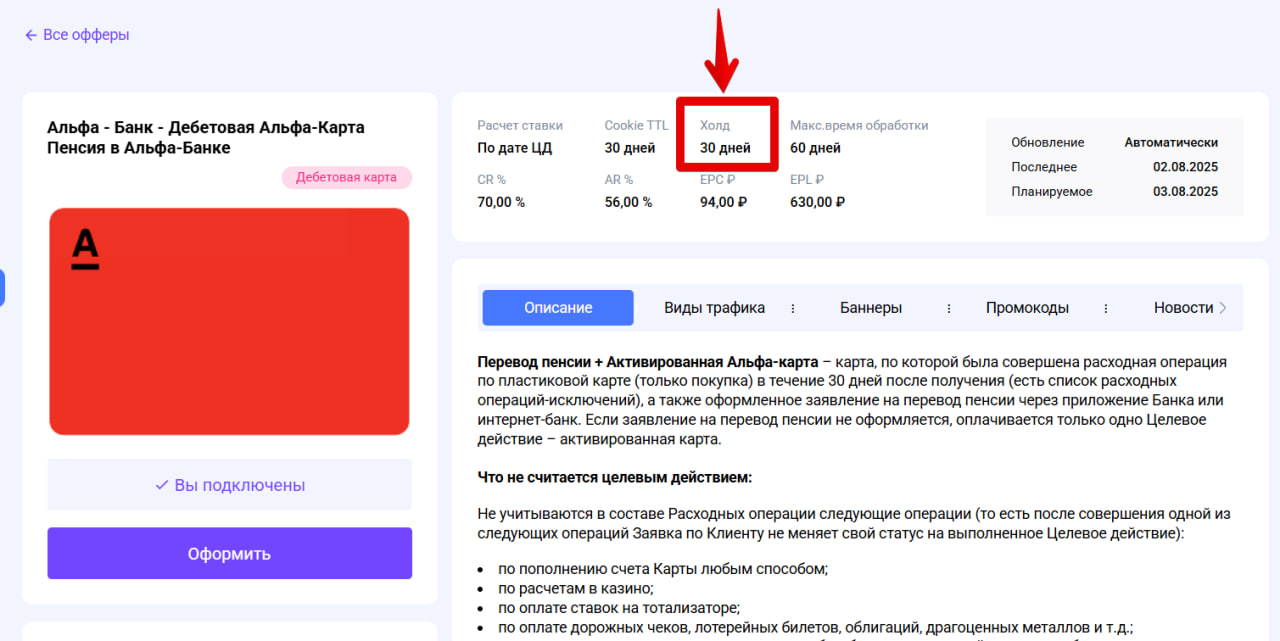The width and height of the screenshot is (1280, 641).
Task: Switch to the Виды трафика tab
Action: pos(714,308)
